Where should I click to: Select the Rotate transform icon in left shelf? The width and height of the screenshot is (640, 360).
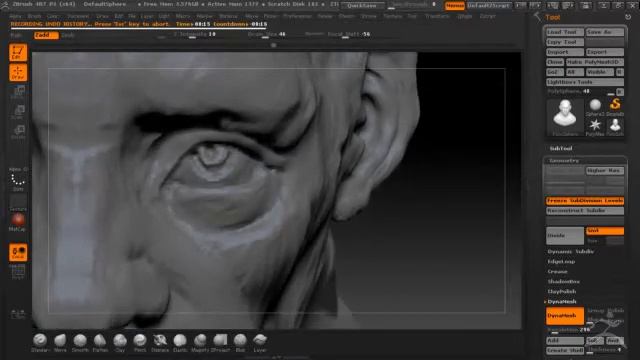point(18,132)
